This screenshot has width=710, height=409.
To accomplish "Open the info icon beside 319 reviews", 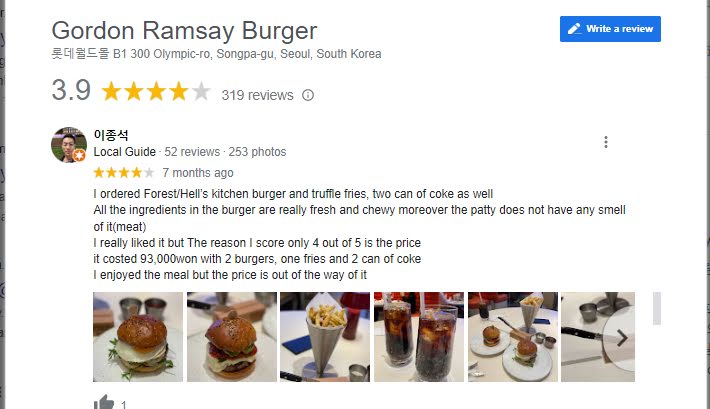I will [x=308, y=95].
